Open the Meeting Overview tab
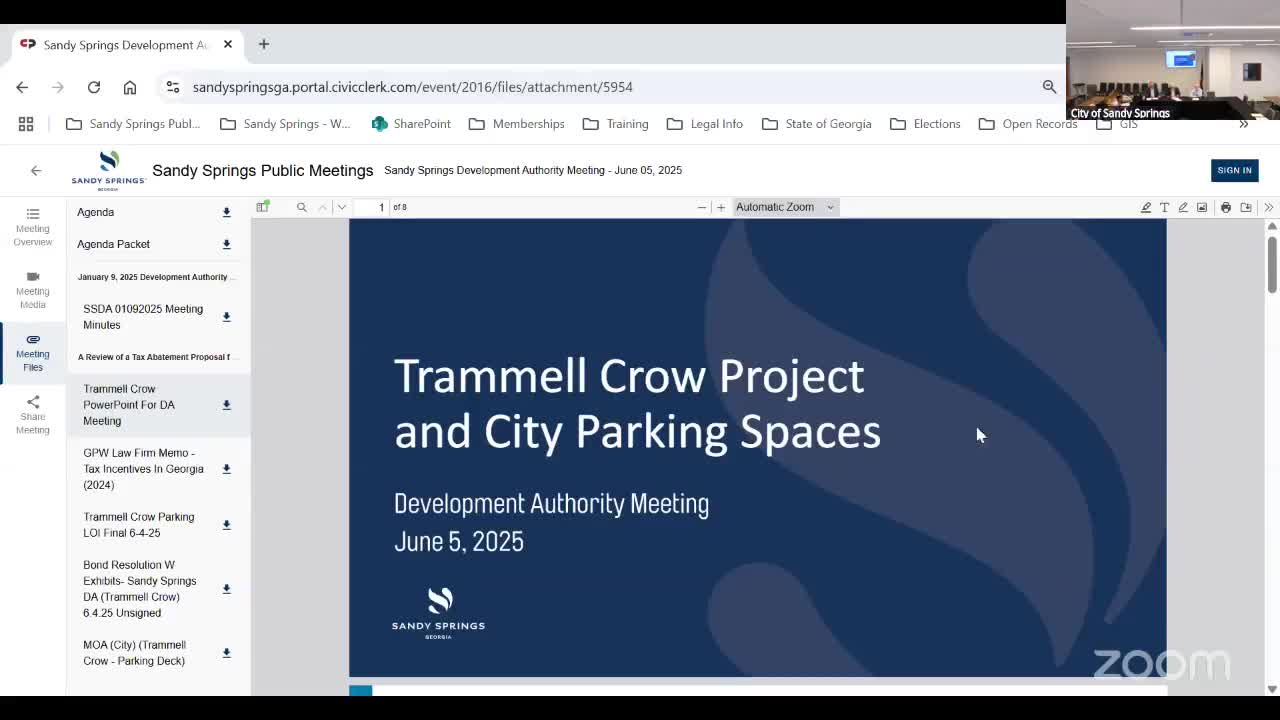 point(33,226)
